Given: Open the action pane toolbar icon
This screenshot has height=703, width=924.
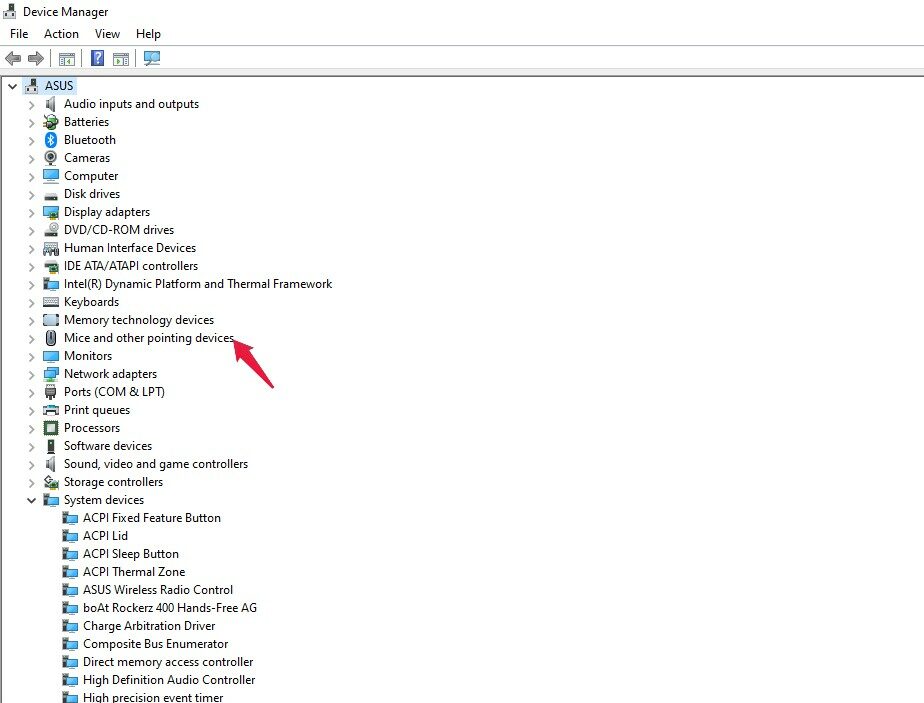Looking at the screenshot, I should pos(121,59).
